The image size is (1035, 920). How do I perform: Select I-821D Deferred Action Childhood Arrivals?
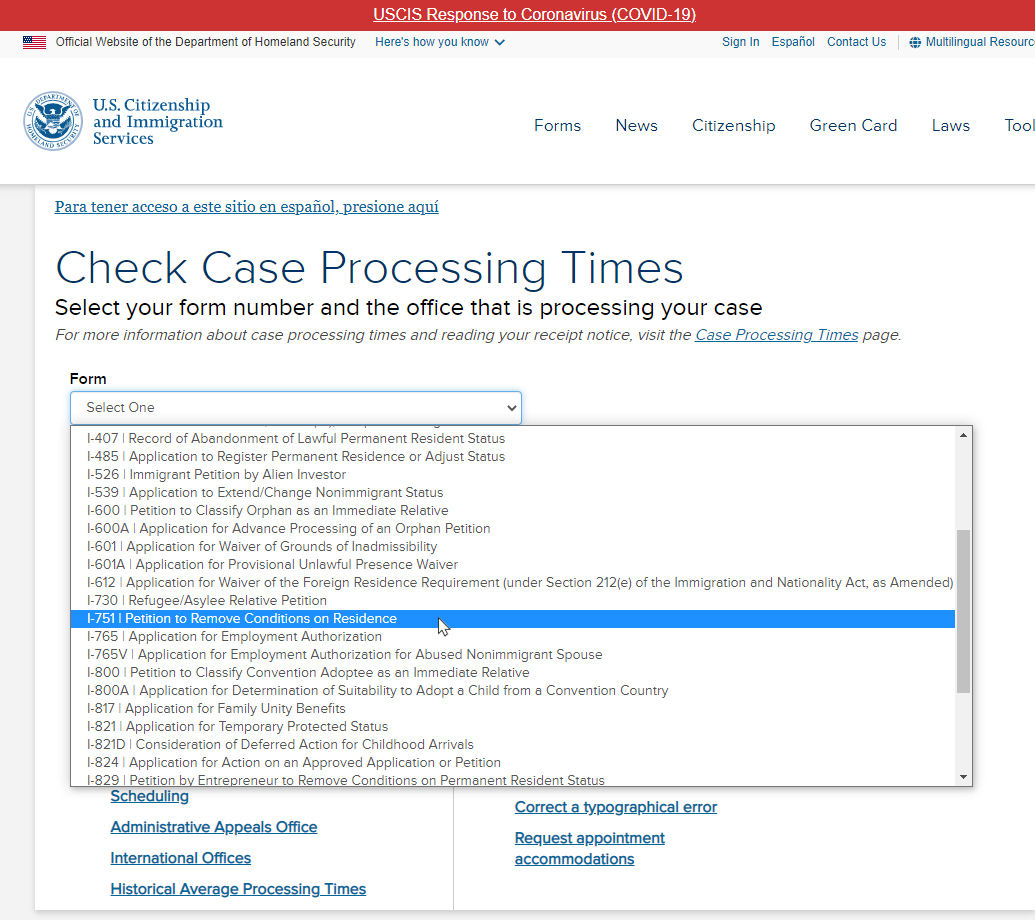tap(513, 744)
